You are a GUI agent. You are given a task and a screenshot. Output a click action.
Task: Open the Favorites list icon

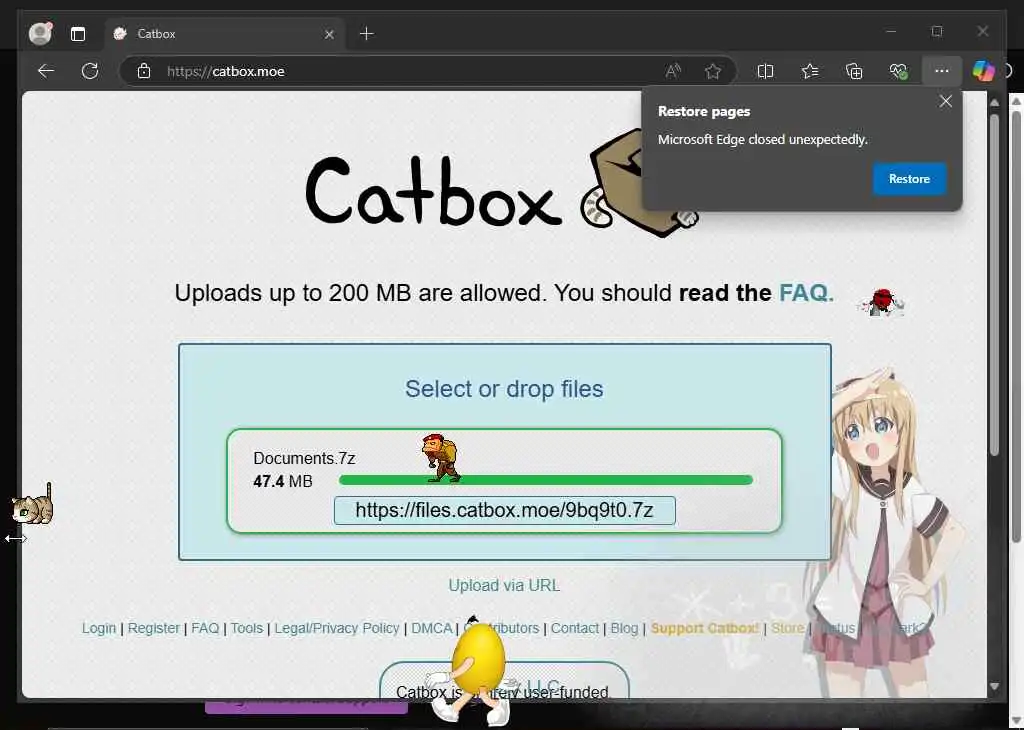coord(810,71)
